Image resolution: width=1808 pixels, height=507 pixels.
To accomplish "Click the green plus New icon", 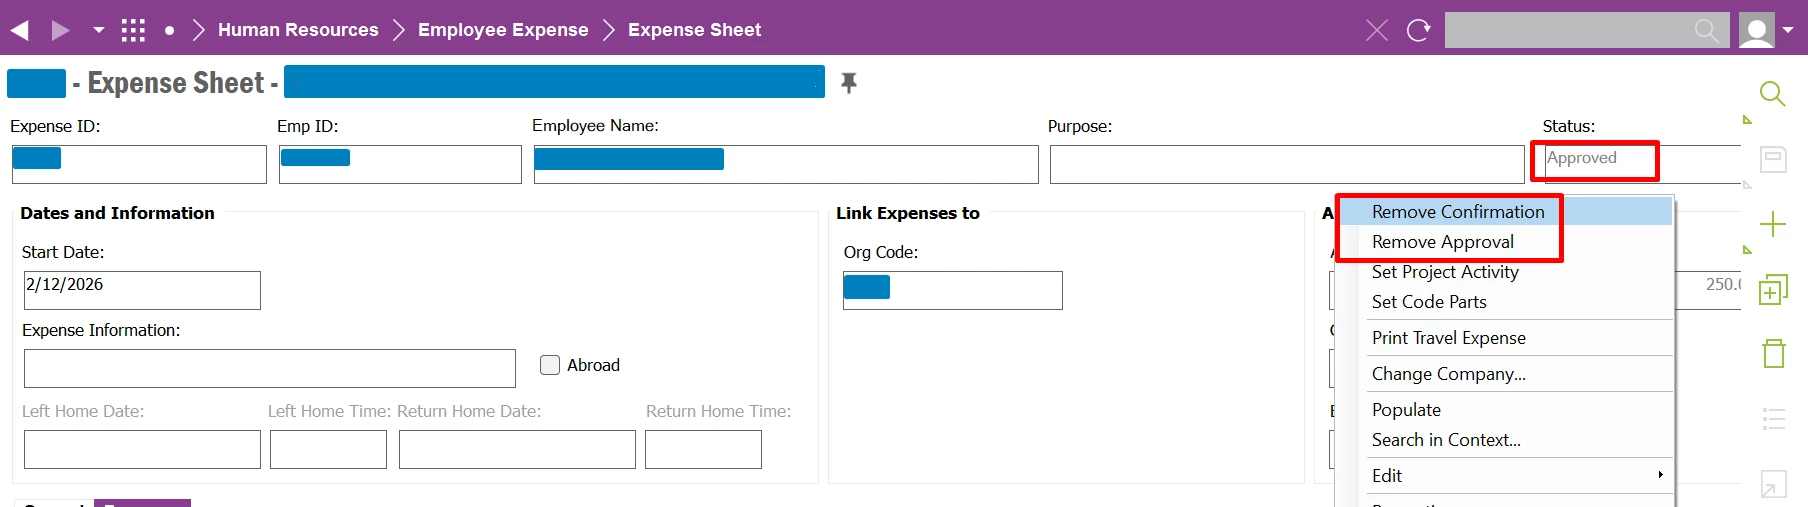I will tap(1772, 224).
